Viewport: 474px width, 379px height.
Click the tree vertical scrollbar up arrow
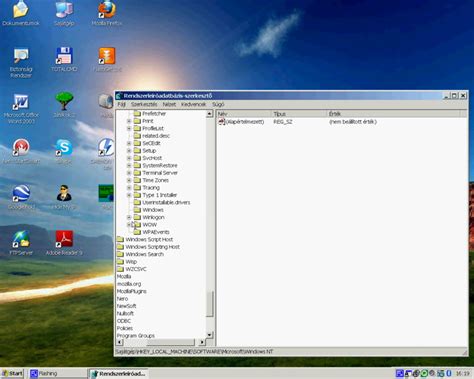pos(209,114)
